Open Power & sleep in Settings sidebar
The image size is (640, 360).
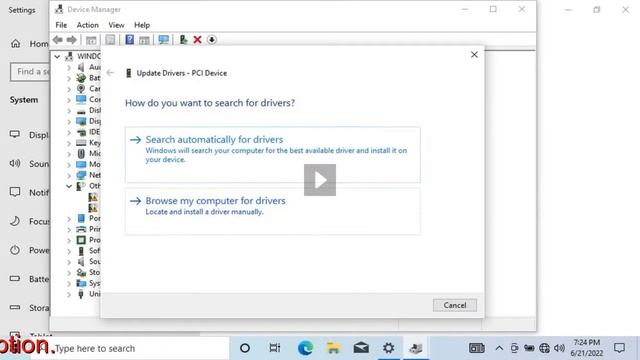point(29,250)
